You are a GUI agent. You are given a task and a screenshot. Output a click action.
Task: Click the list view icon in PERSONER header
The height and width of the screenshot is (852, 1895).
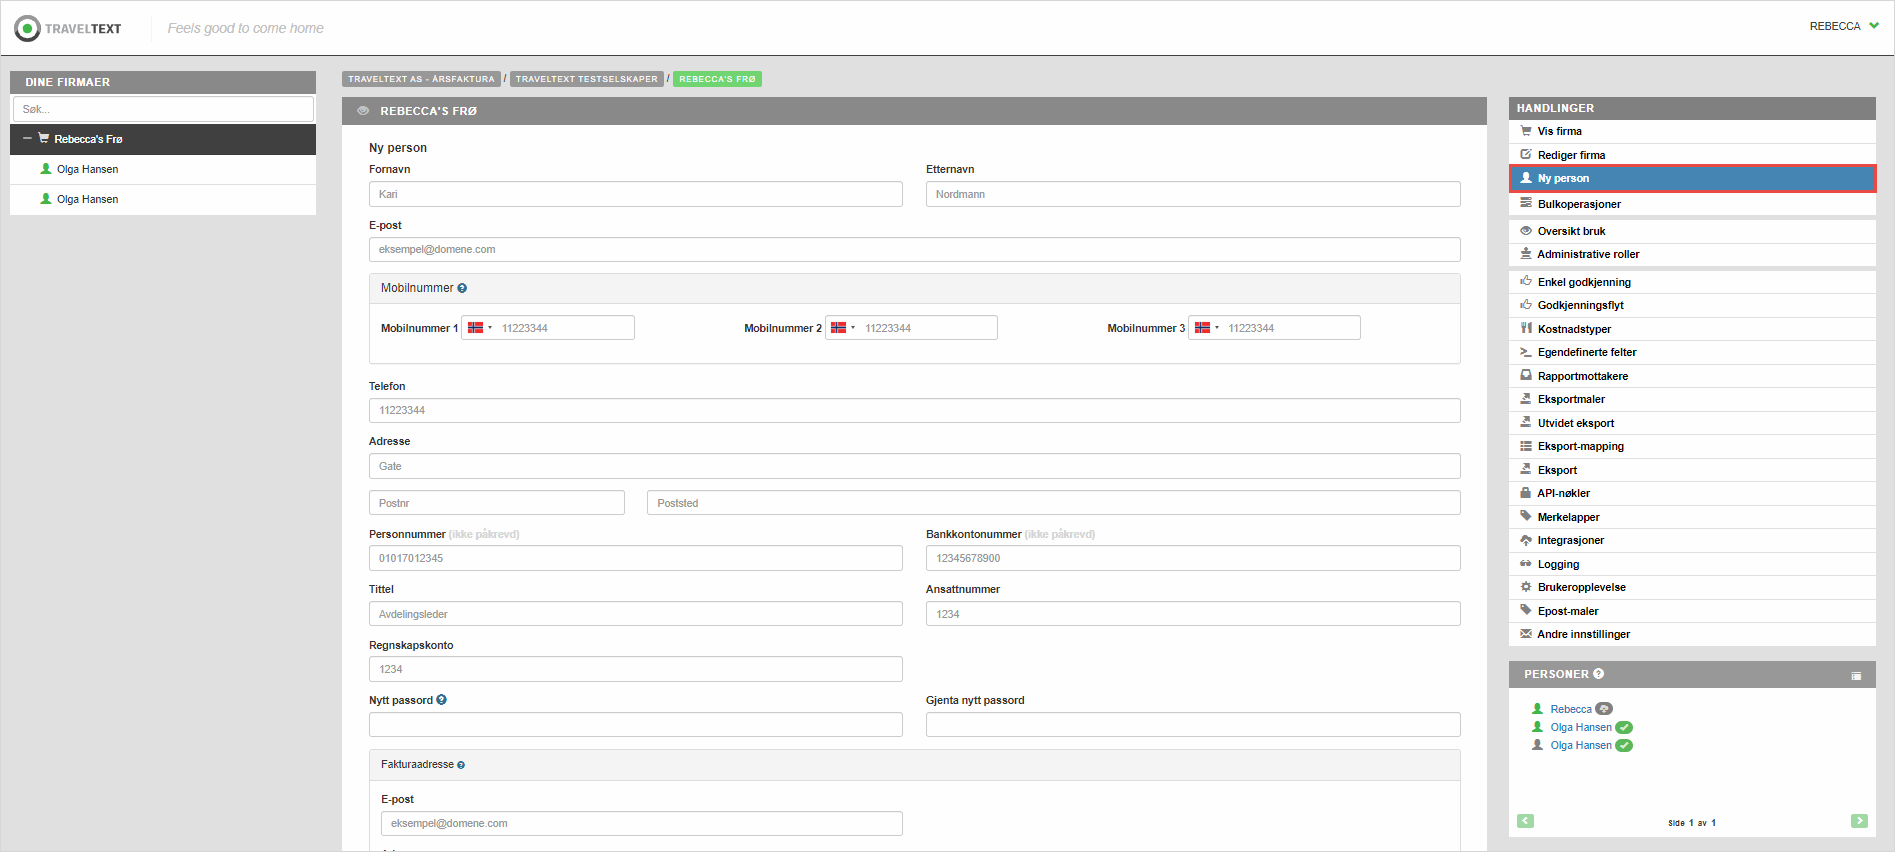1856,676
